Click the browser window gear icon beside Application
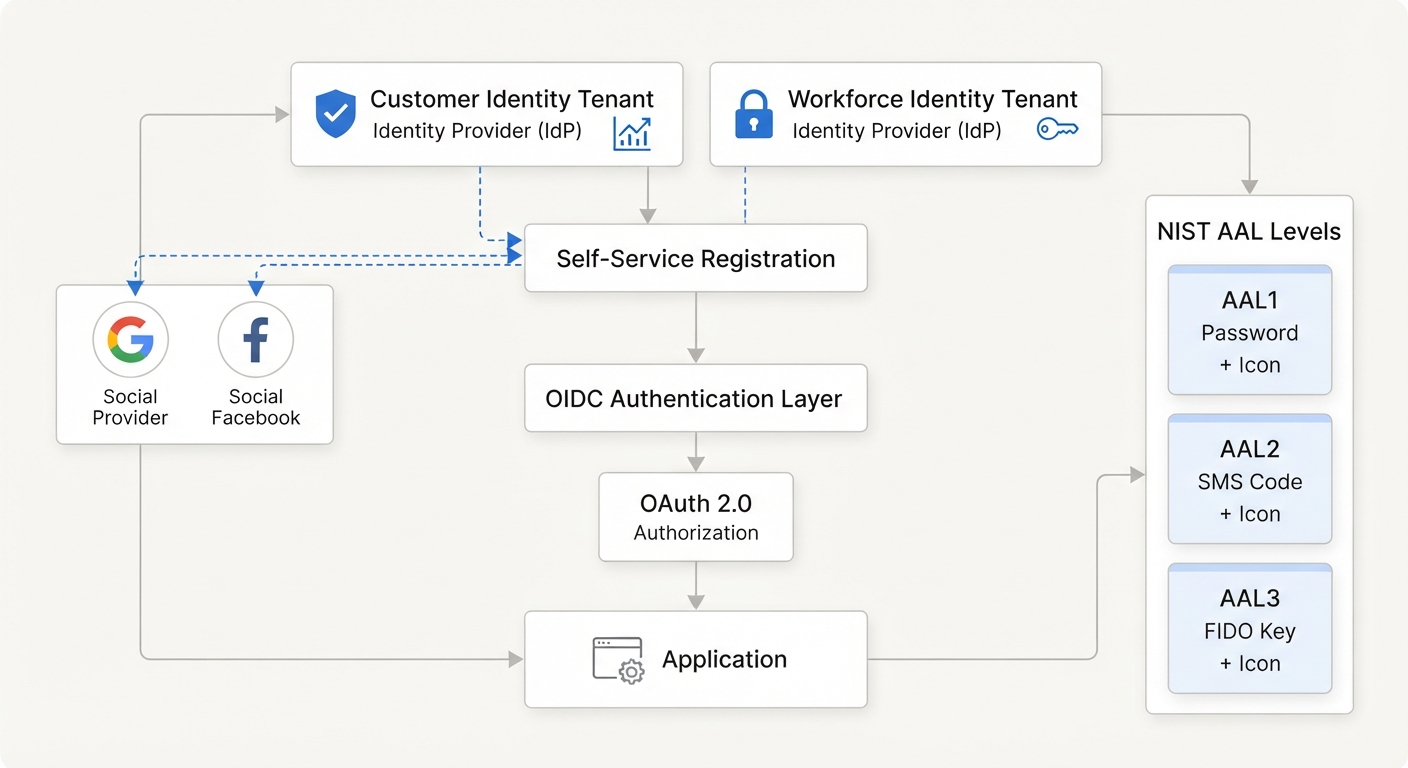This screenshot has height=768, width=1408. (x=619, y=660)
